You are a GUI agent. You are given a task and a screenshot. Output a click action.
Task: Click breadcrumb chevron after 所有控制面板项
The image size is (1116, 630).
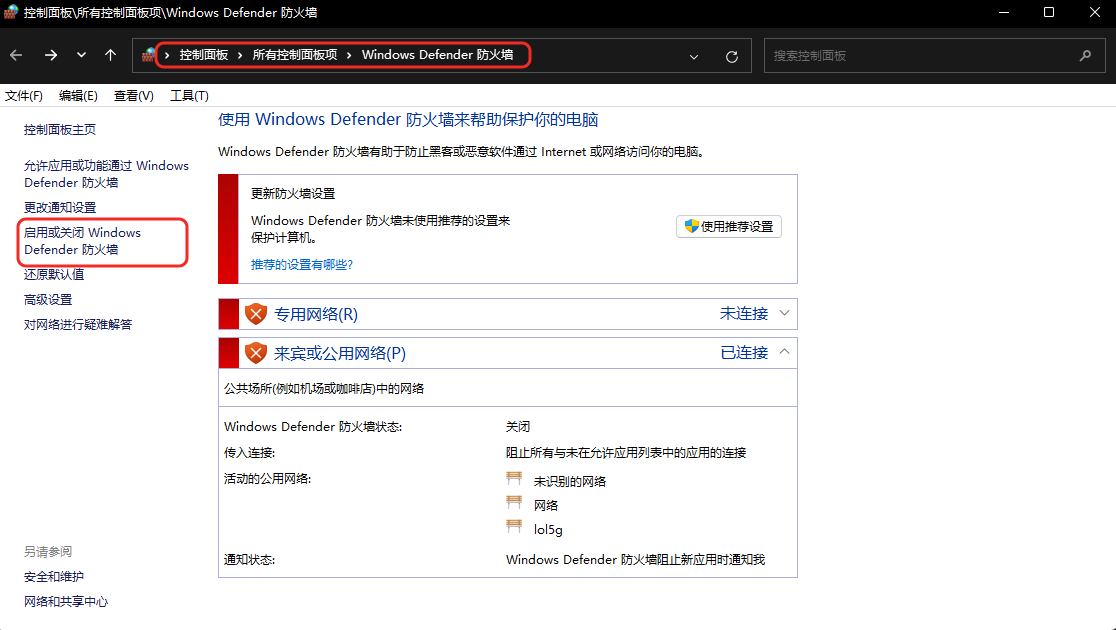349,56
